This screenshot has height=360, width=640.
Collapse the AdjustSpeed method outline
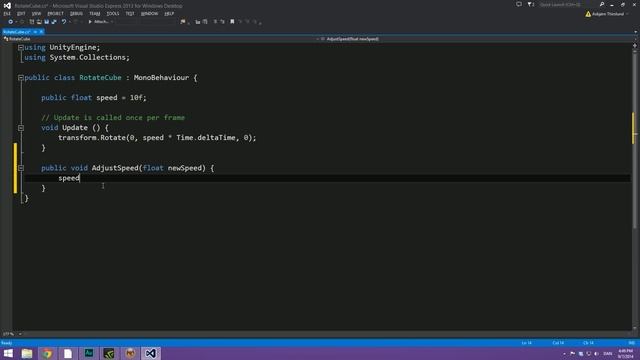[x=20, y=168]
